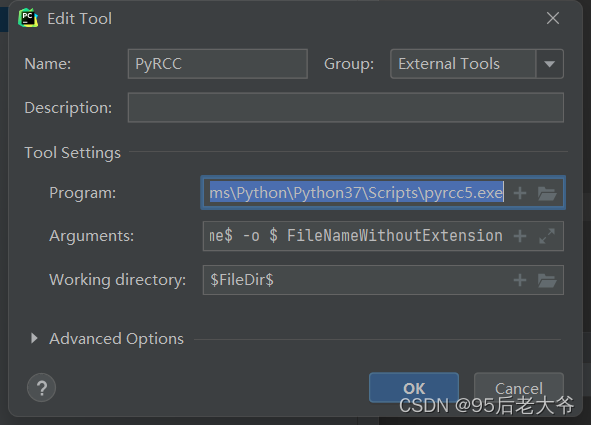Insert macro via plus icon in Arguments field
This screenshot has height=425, width=591.
point(520,236)
